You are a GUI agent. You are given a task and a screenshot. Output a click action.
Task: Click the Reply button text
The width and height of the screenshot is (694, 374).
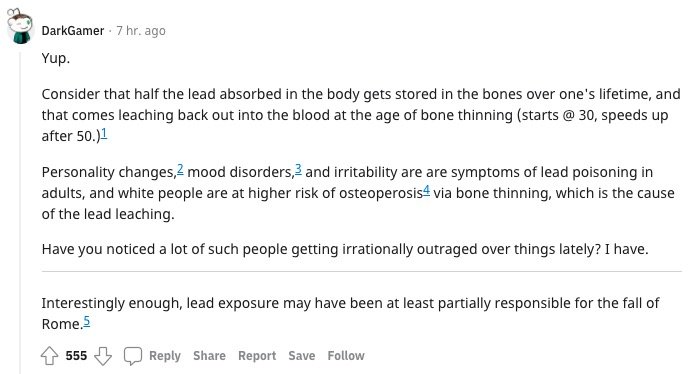click(x=165, y=355)
